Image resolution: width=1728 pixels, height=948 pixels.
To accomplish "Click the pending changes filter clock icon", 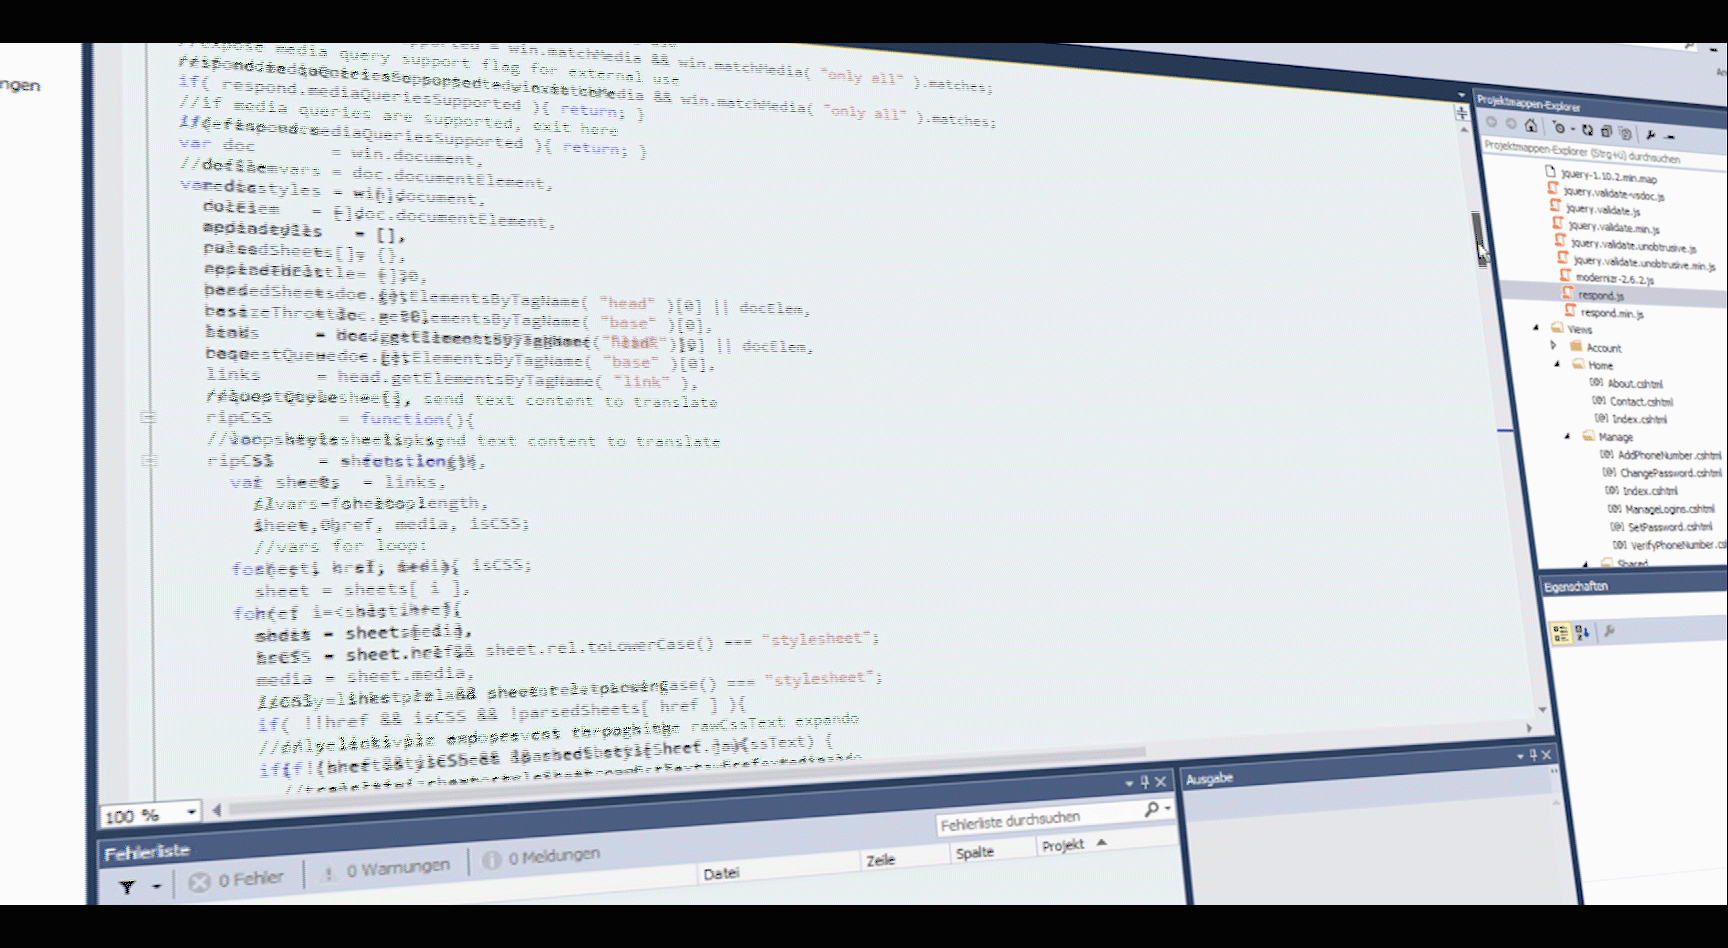I will coord(1557,127).
